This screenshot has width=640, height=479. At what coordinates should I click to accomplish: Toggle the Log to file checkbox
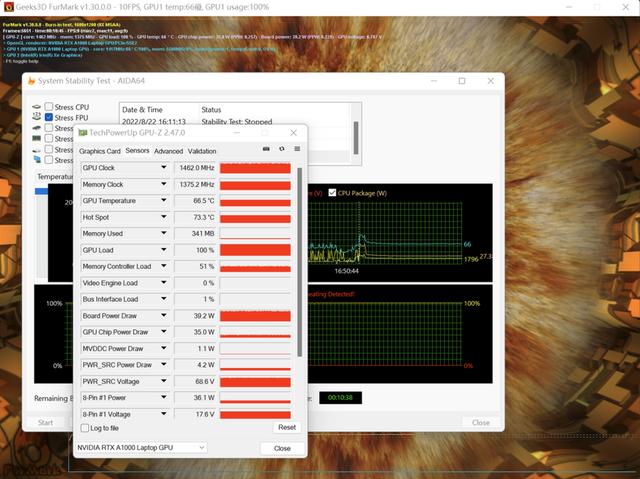[x=85, y=428]
